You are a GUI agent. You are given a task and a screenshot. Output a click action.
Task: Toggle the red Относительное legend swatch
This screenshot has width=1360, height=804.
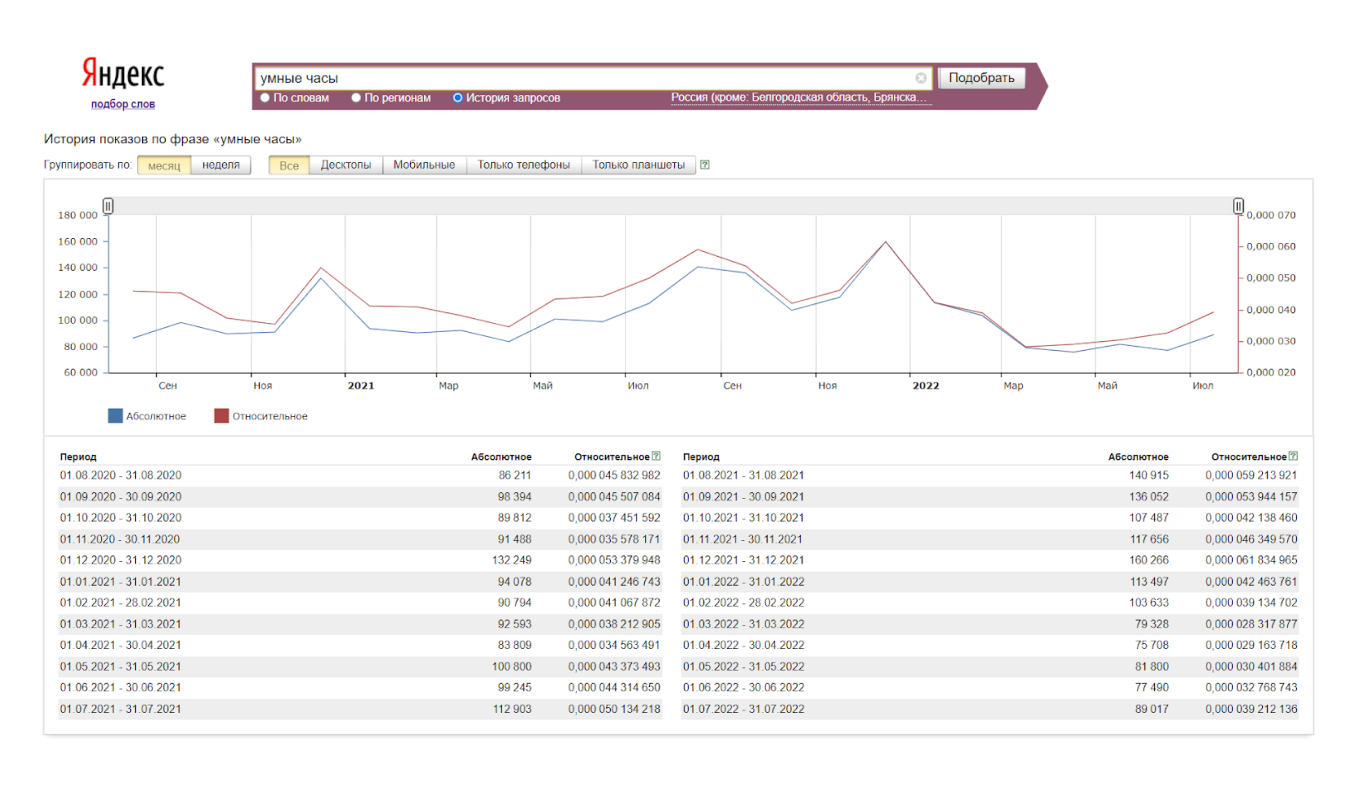(x=221, y=416)
